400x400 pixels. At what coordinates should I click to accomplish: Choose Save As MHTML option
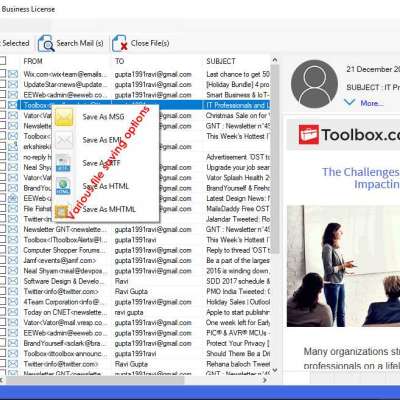click(x=109, y=209)
